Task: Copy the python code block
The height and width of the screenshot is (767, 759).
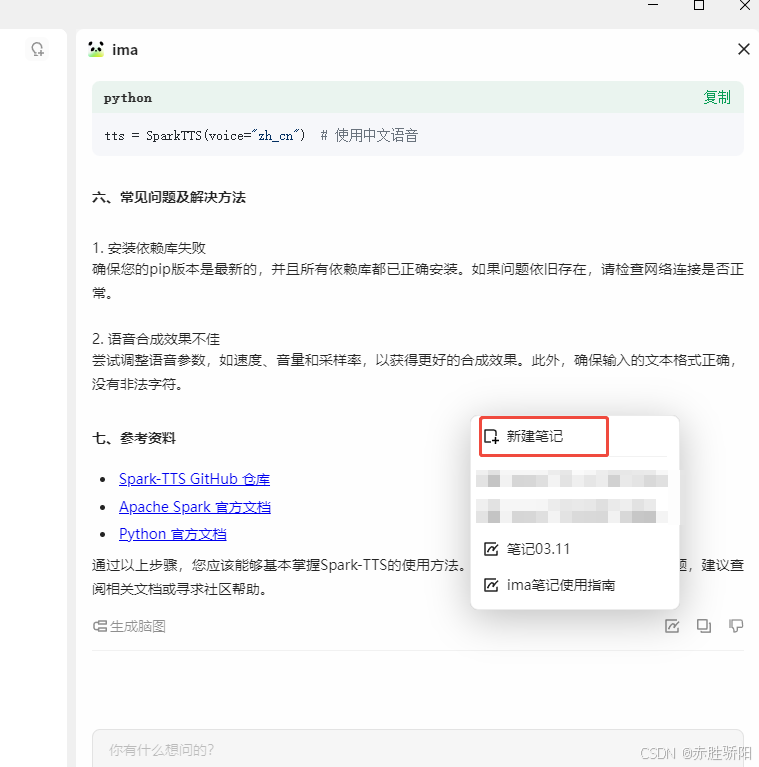Action: [716, 97]
